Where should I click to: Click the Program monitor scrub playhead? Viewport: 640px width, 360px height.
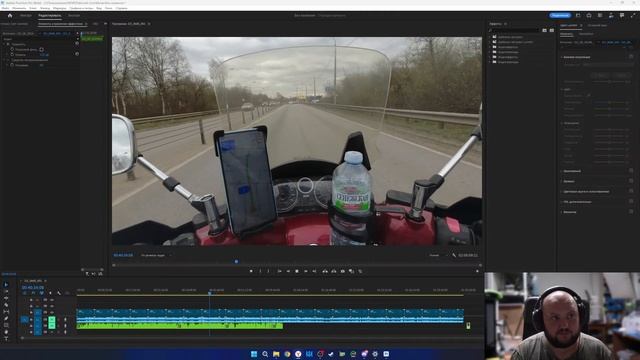(x=236, y=261)
